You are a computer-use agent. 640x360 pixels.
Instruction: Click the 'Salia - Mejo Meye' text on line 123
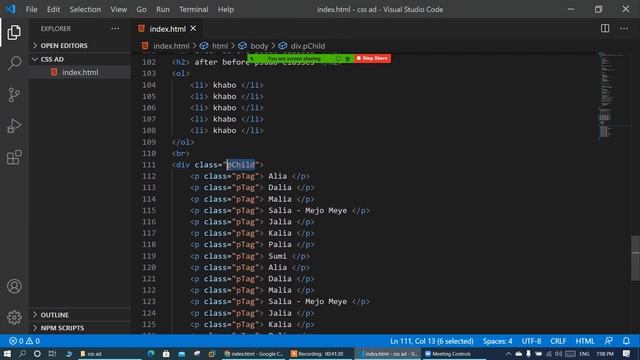coord(308,302)
